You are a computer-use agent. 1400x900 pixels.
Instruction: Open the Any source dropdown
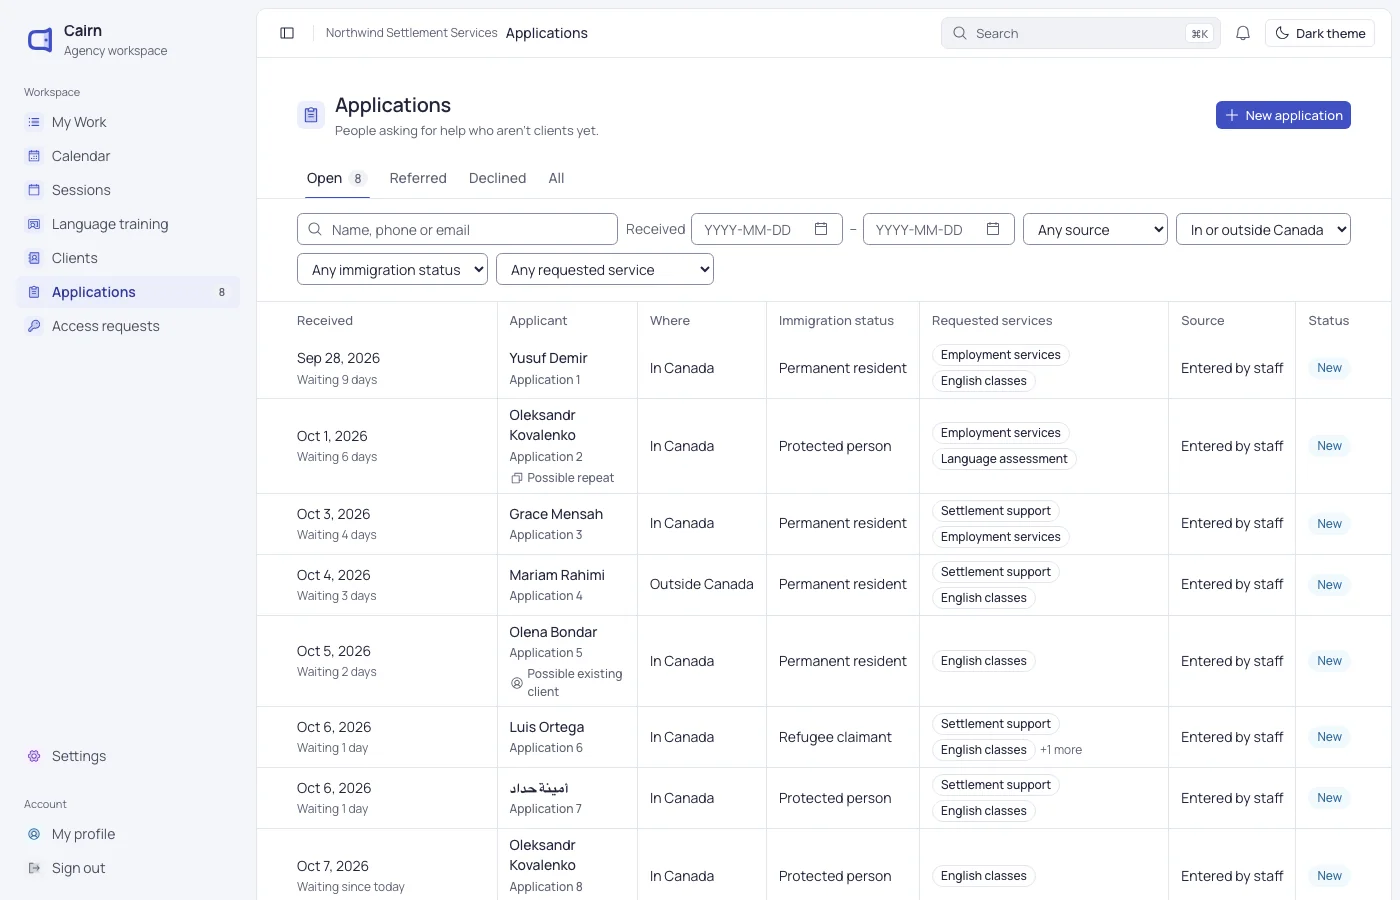[1095, 229]
